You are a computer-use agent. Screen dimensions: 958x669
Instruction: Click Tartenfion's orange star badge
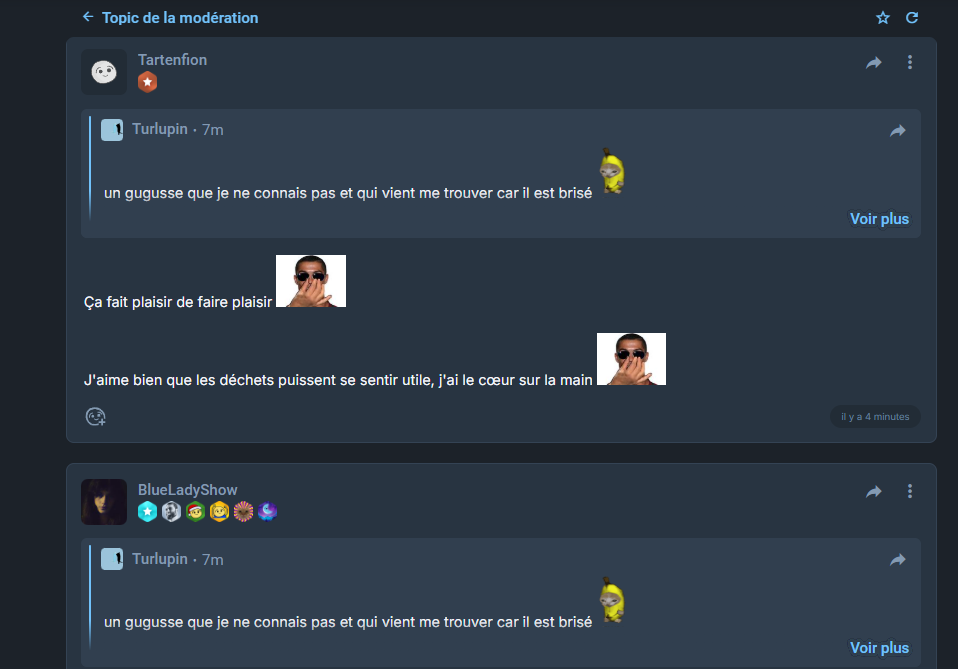click(x=147, y=82)
